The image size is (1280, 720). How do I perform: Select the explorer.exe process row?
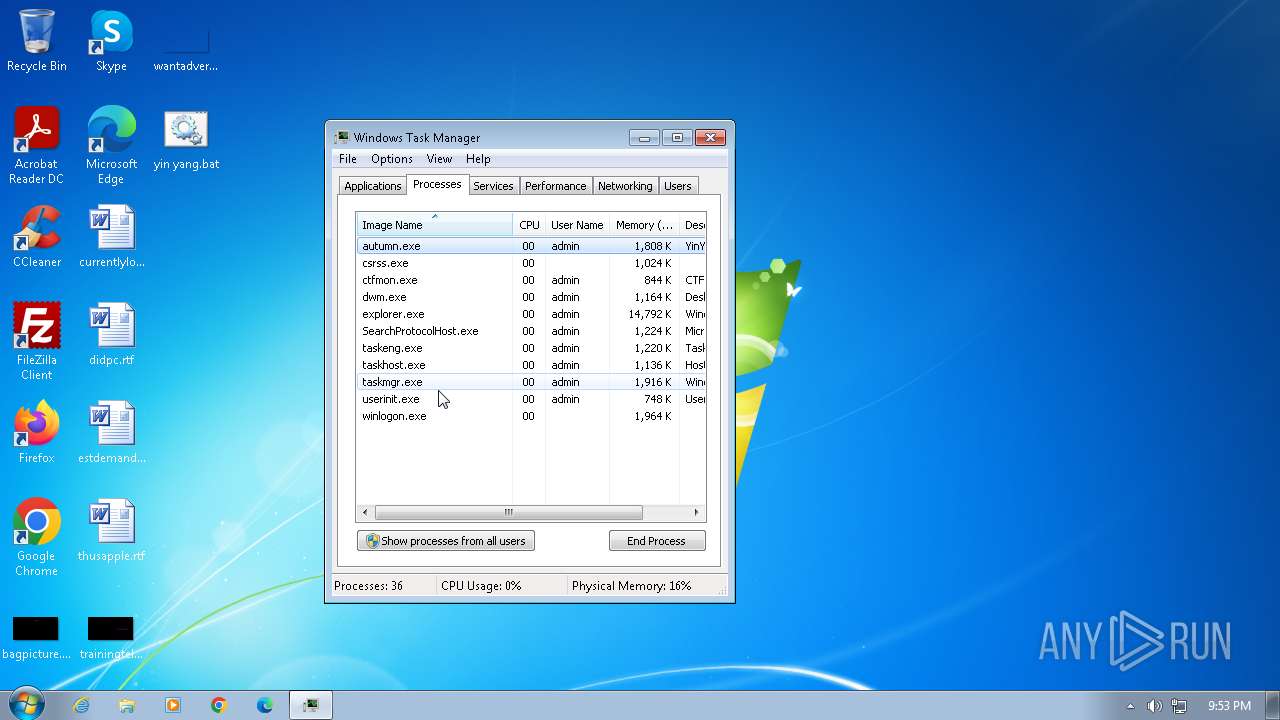pos(531,314)
